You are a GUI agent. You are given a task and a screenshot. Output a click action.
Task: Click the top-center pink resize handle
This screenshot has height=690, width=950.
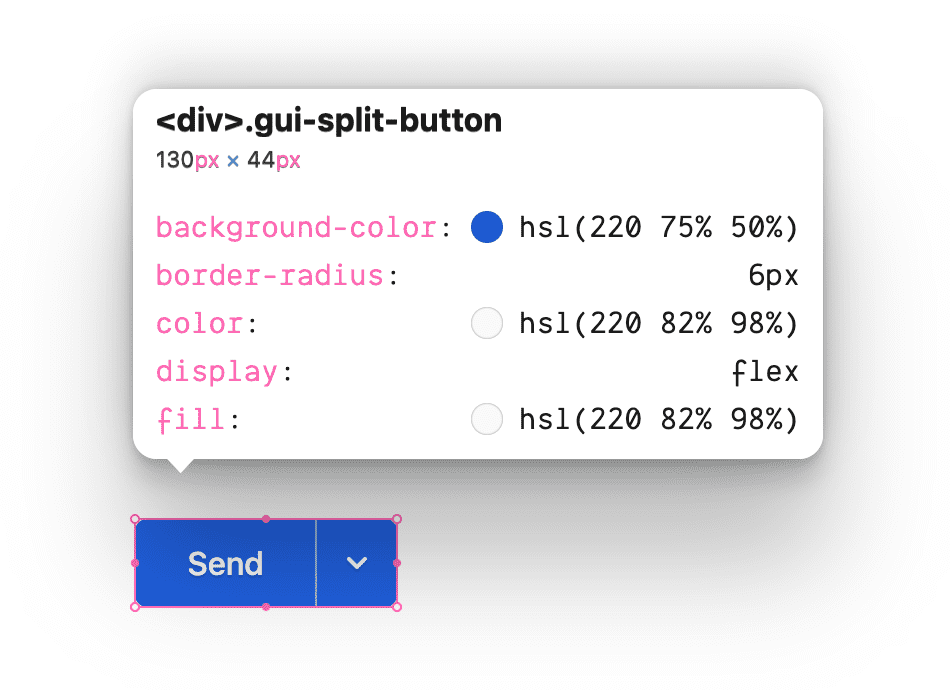coord(266,519)
